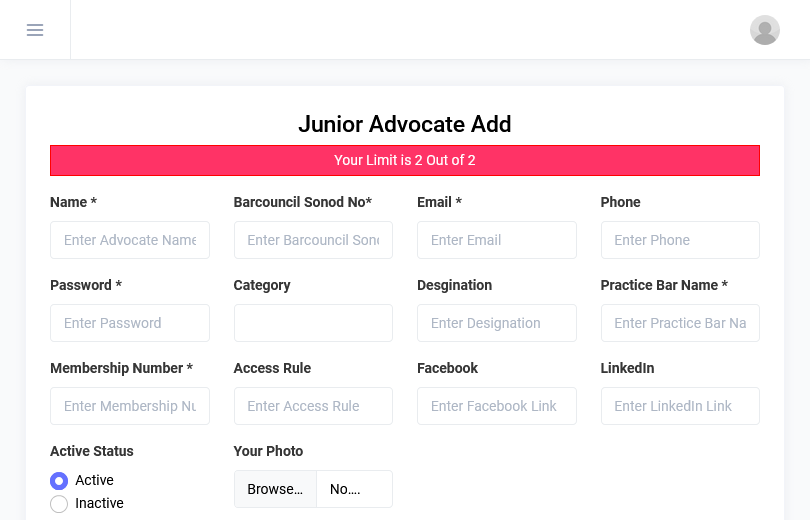Click the Facebook link input field
Image resolution: width=810 pixels, height=520 pixels.
click(x=497, y=406)
